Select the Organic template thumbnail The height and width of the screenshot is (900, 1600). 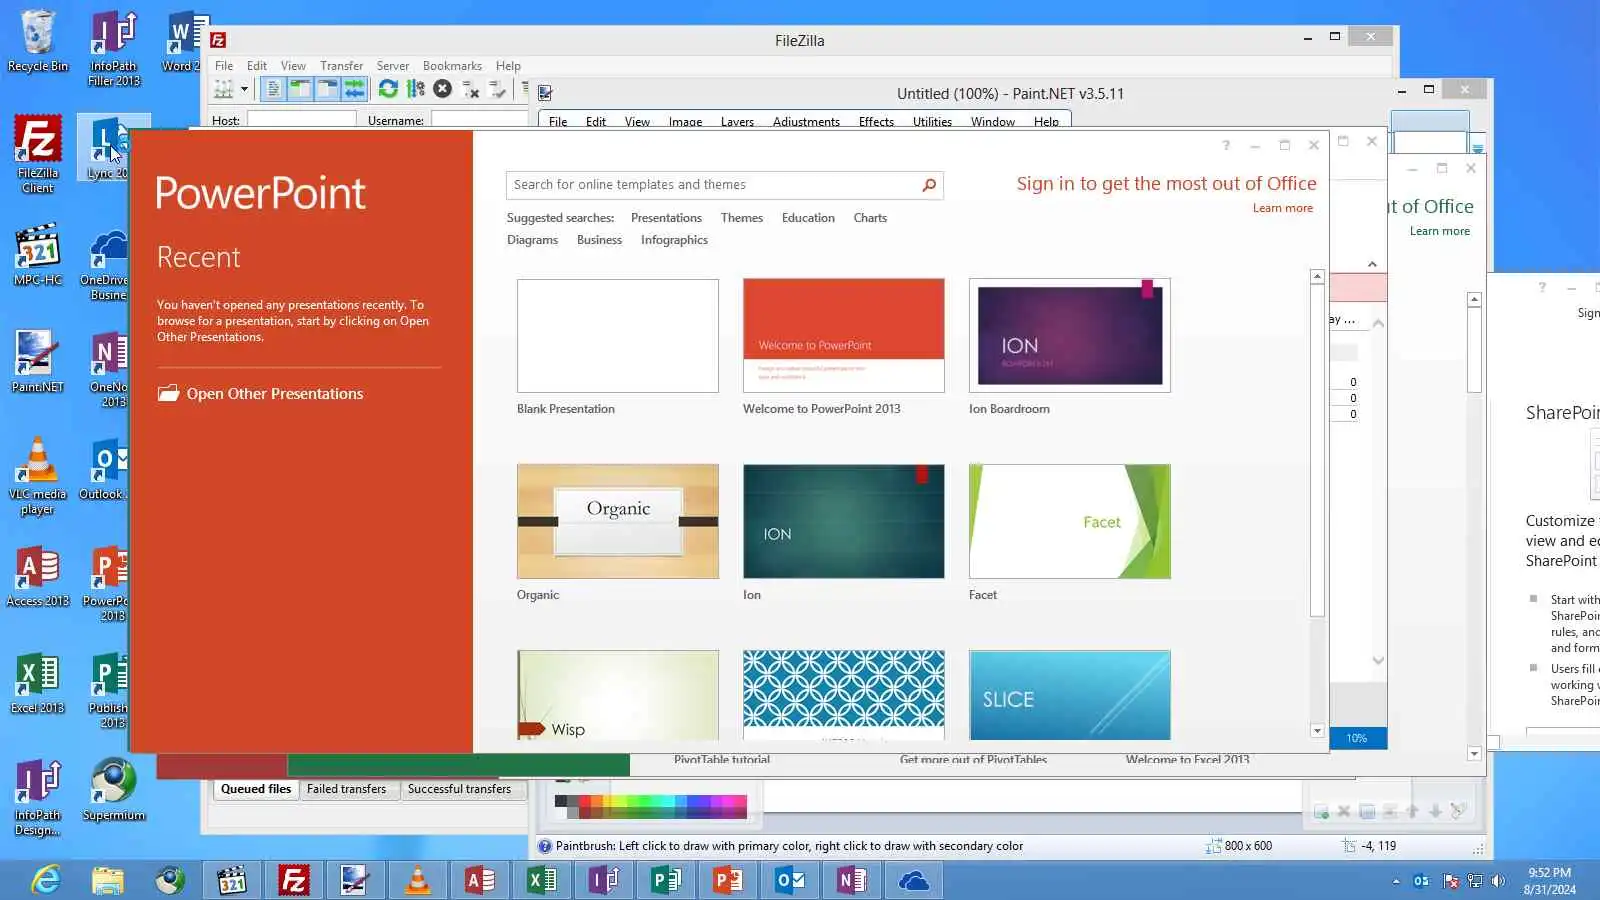click(618, 521)
